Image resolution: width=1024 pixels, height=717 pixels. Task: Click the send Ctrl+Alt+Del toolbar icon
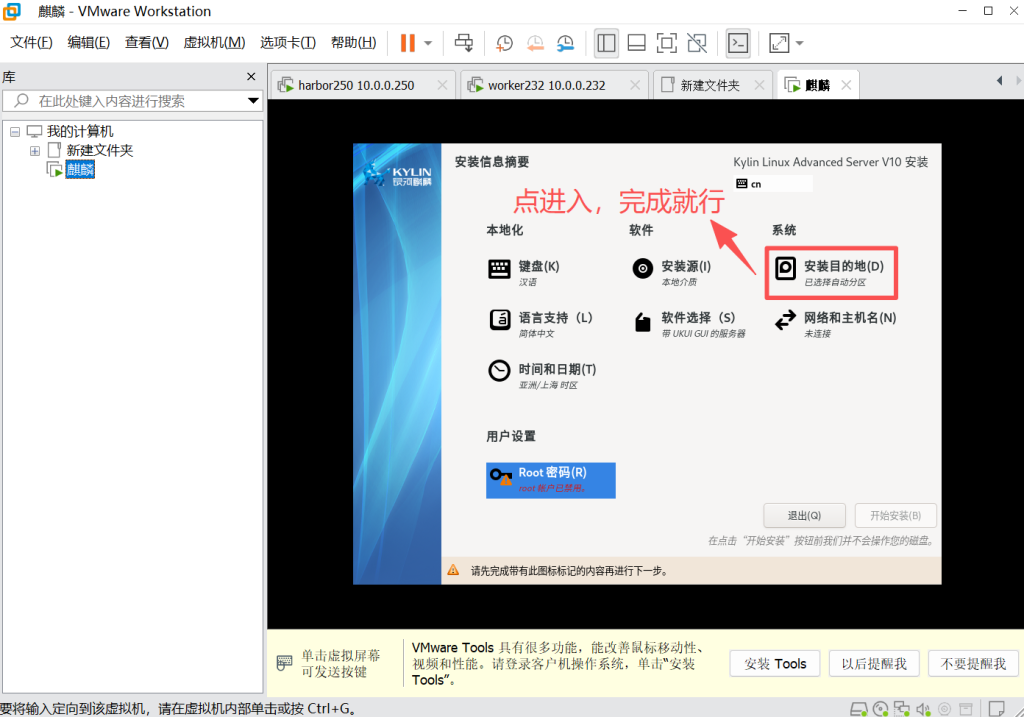tap(464, 43)
